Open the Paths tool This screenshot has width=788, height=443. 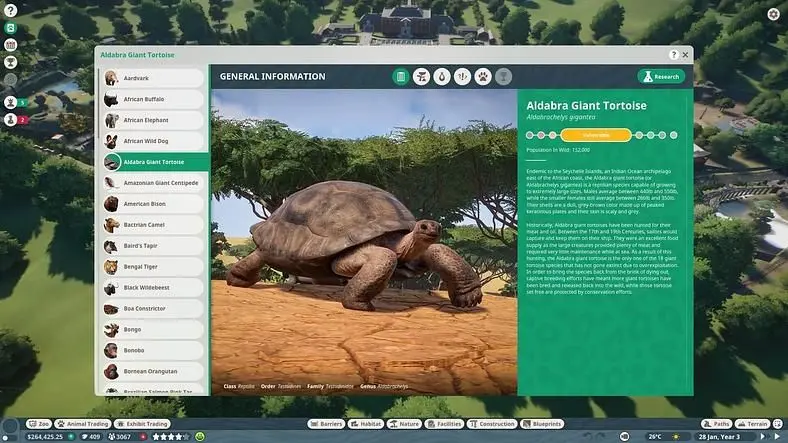click(717, 424)
